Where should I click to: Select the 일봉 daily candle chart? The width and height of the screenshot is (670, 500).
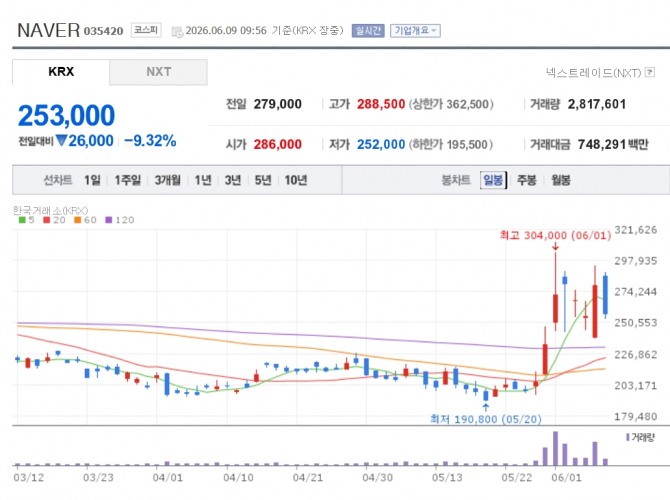pos(493,180)
